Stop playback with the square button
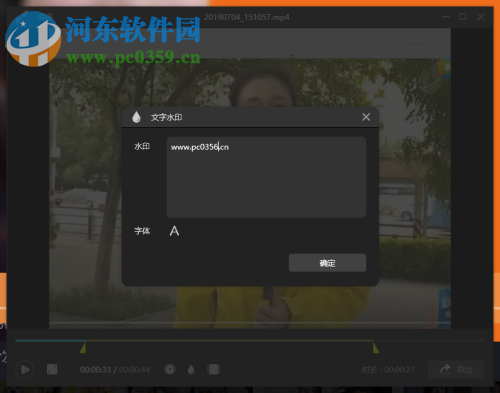This screenshot has height=393, width=500. (52, 369)
